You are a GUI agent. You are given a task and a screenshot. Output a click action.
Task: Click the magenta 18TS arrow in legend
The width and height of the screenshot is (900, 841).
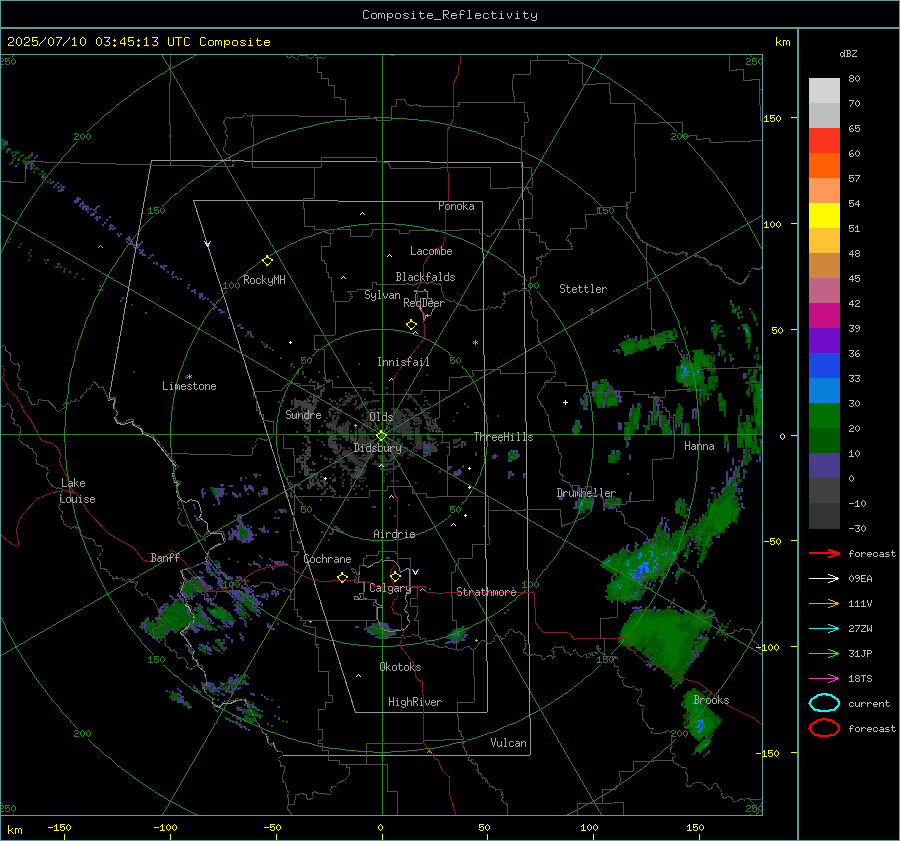point(824,679)
